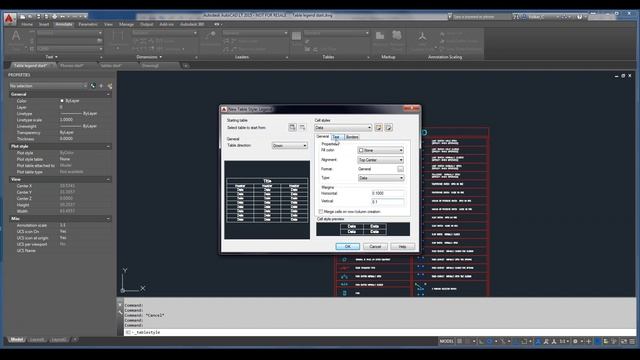Collapse the Misc section in Properties

tap(108, 219)
